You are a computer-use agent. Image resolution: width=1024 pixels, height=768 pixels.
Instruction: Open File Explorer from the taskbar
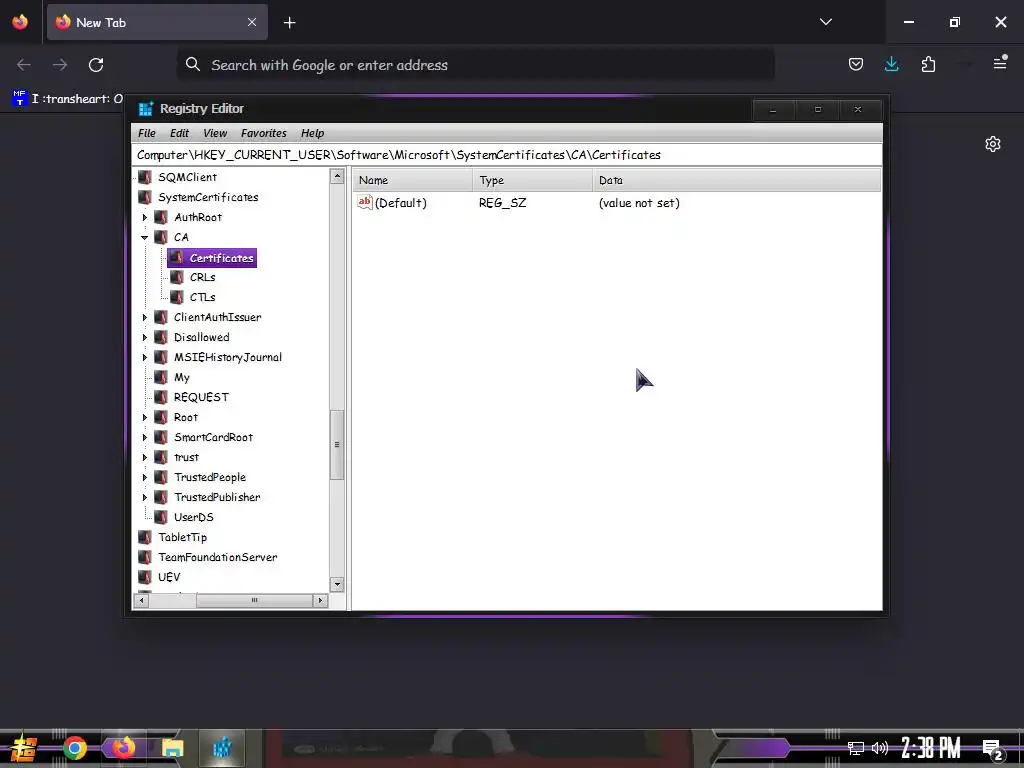pos(173,748)
